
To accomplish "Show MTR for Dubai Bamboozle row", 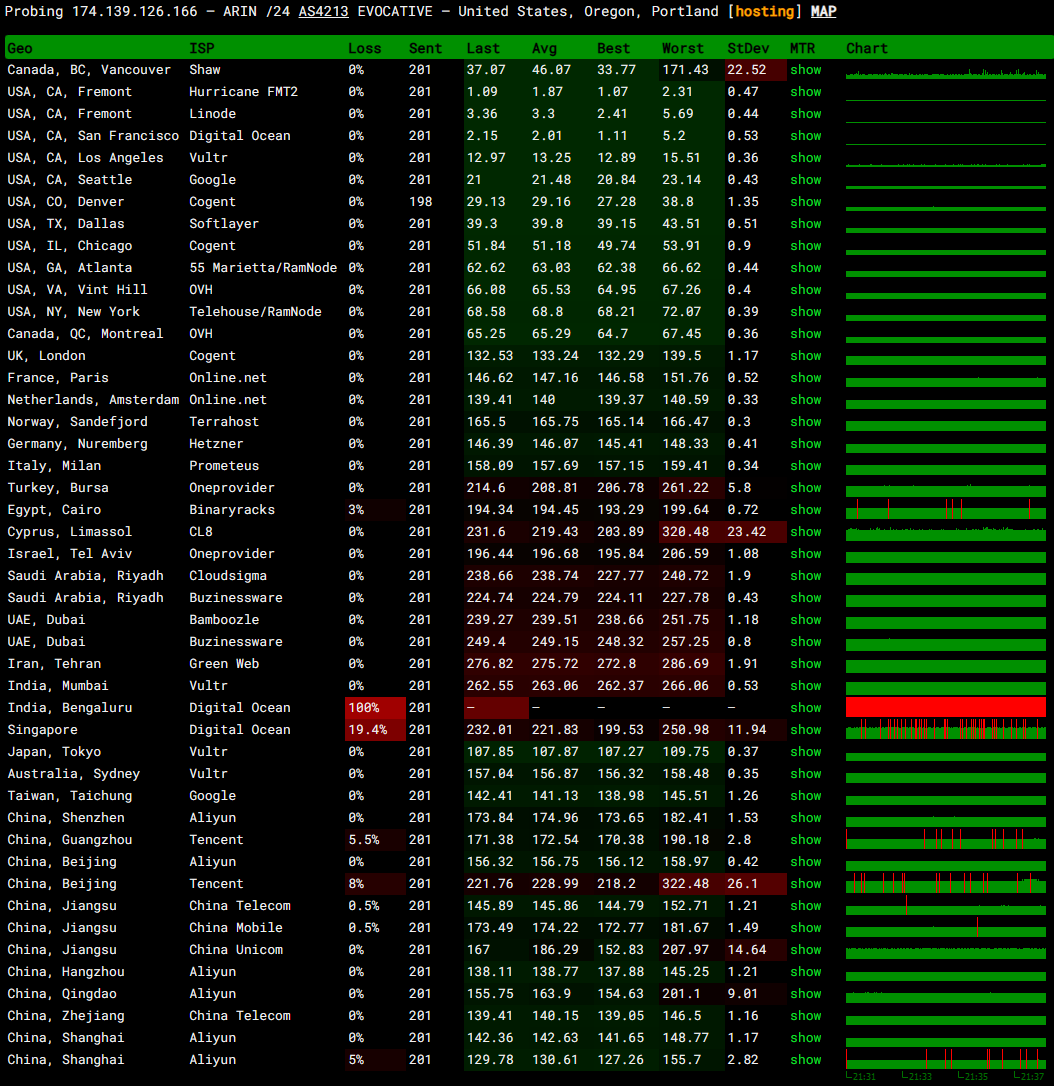I will (x=806, y=620).
